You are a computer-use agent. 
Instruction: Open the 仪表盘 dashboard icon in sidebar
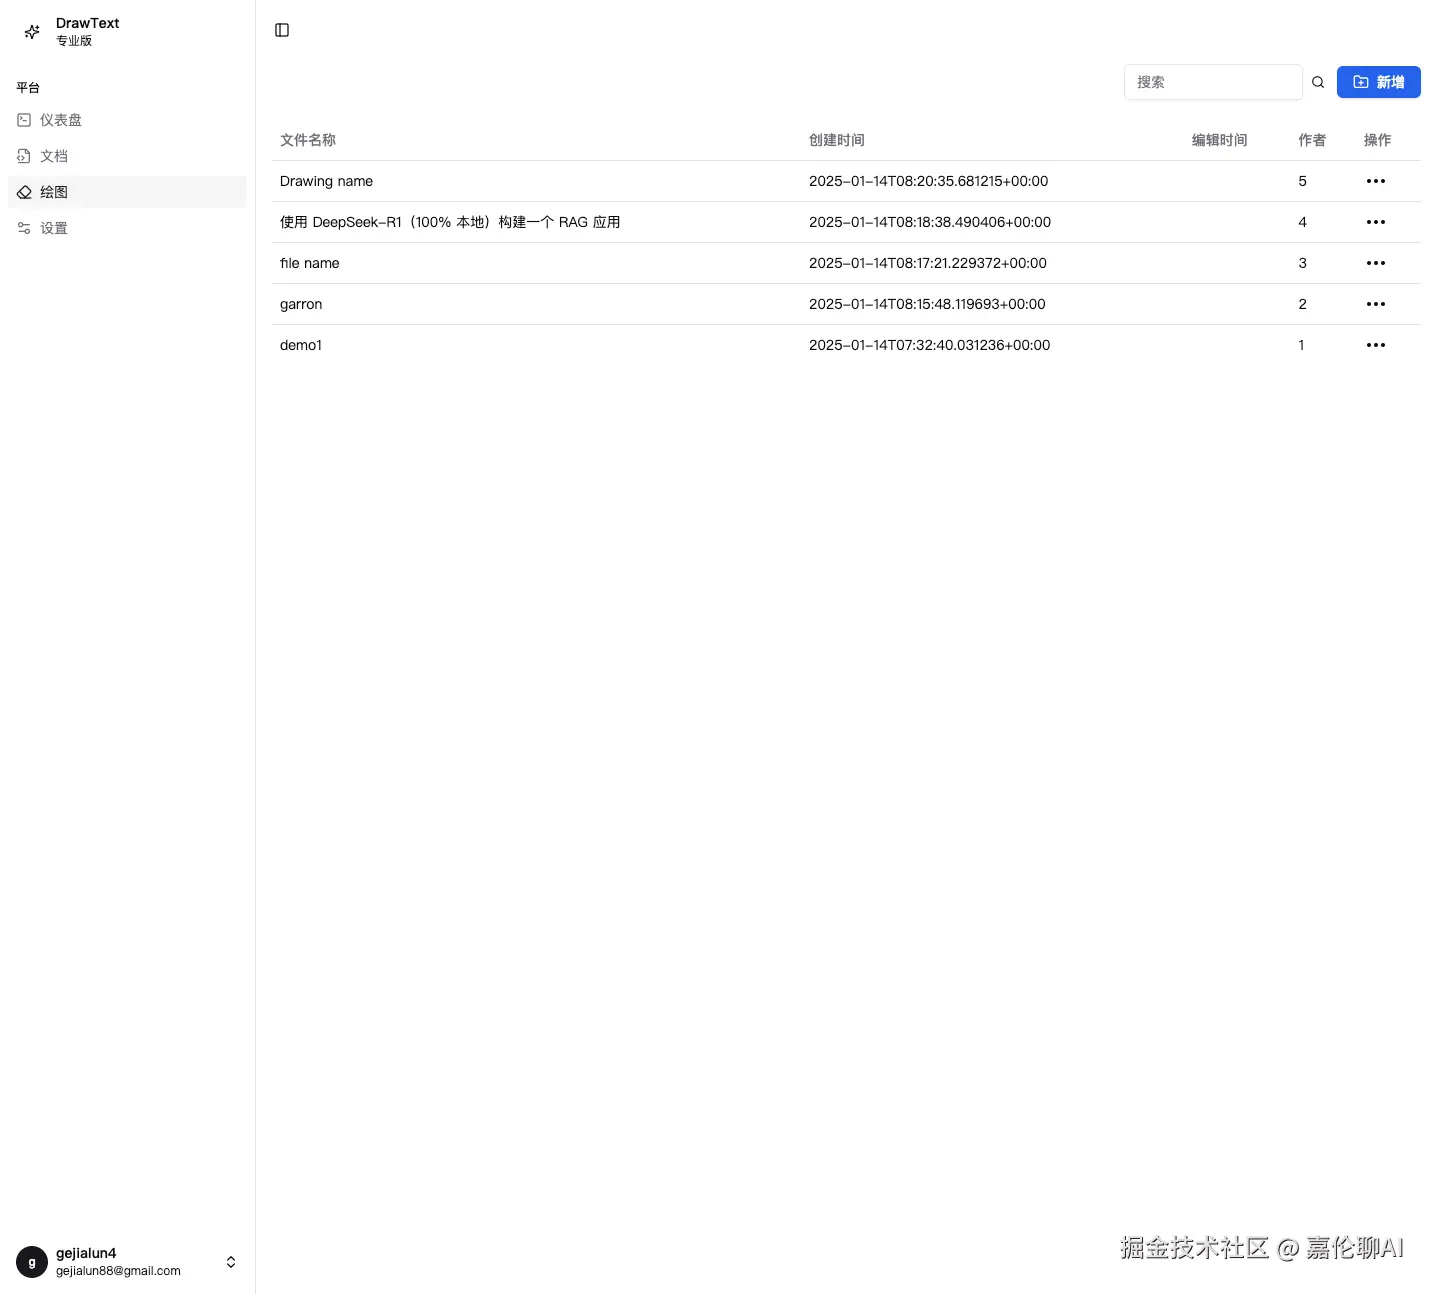[24, 119]
